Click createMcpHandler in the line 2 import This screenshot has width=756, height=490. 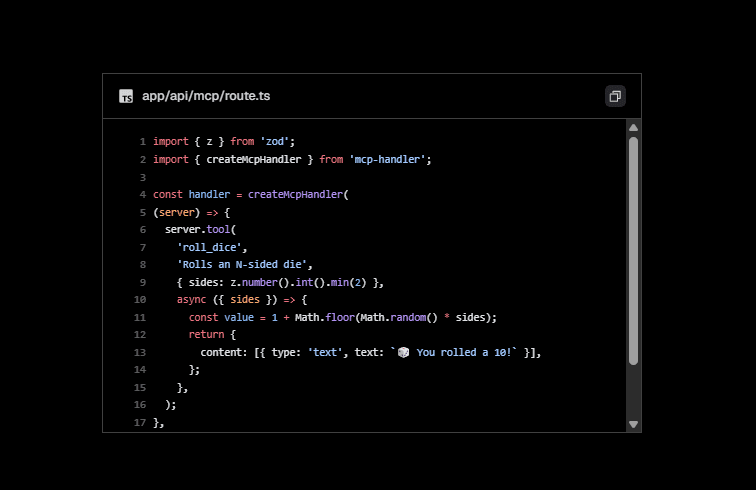coord(254,159)
